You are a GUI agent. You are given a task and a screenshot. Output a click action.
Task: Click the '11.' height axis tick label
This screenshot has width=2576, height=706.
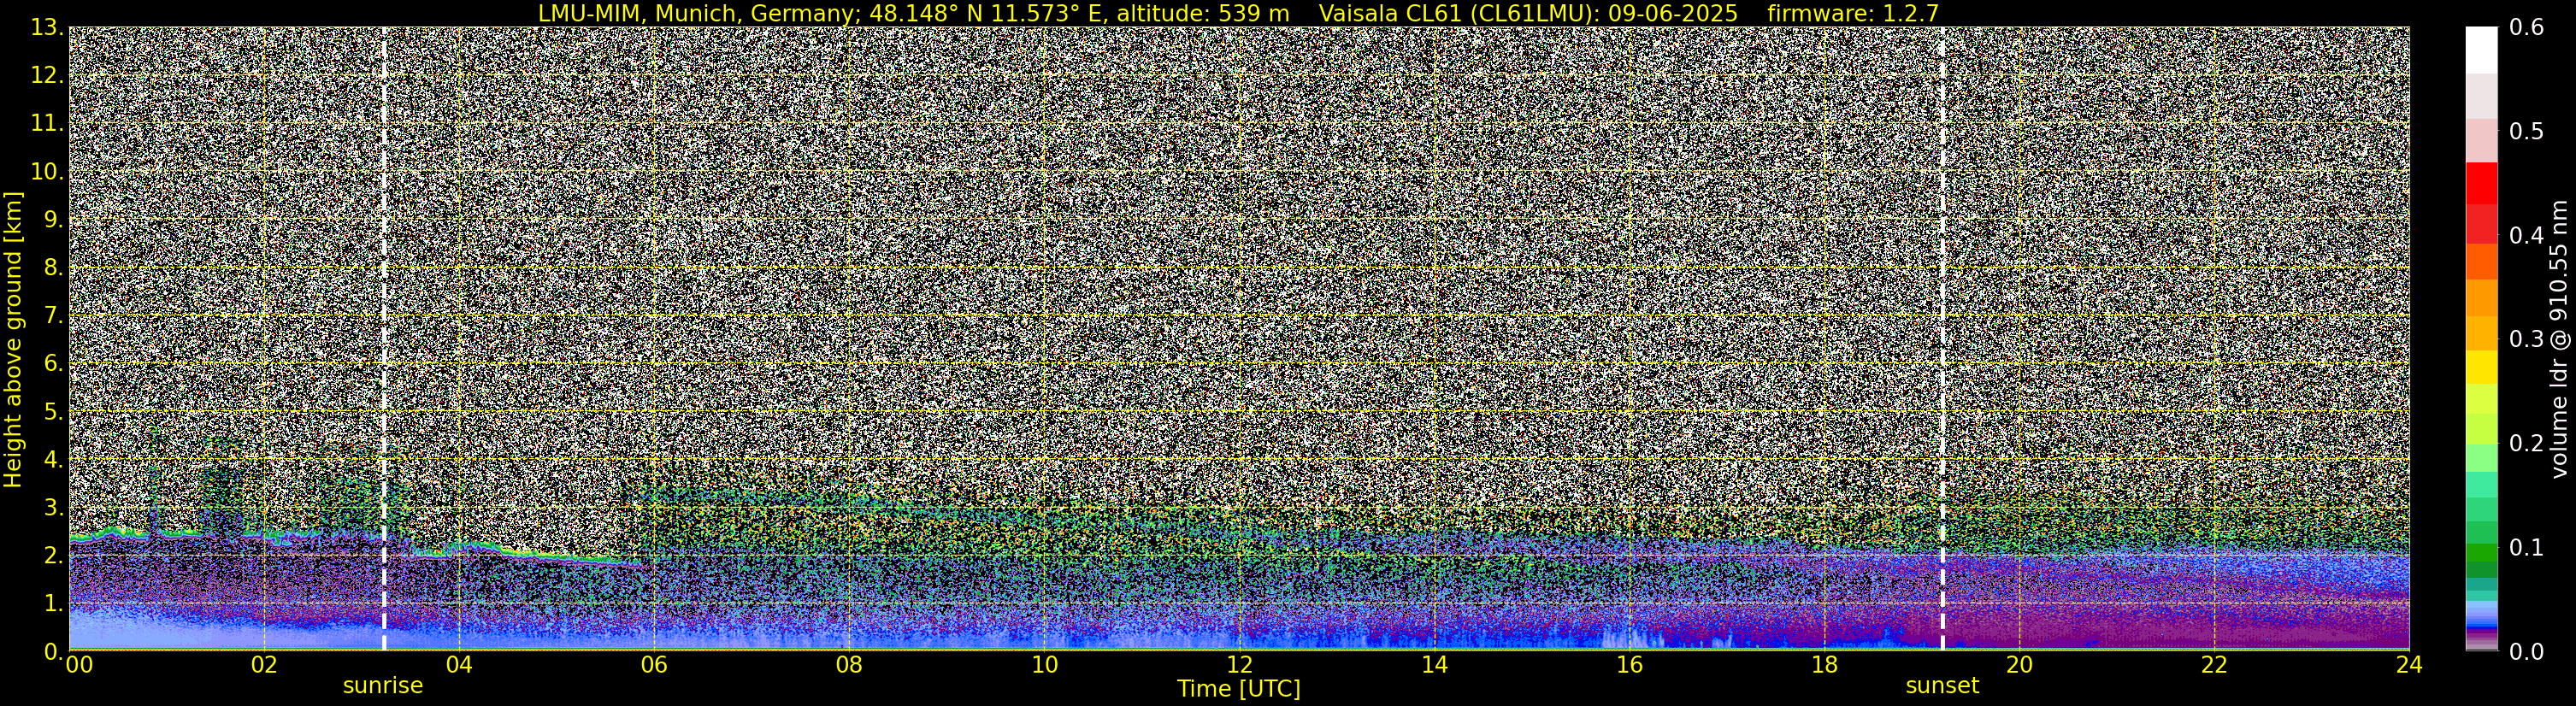click(47, 124)
